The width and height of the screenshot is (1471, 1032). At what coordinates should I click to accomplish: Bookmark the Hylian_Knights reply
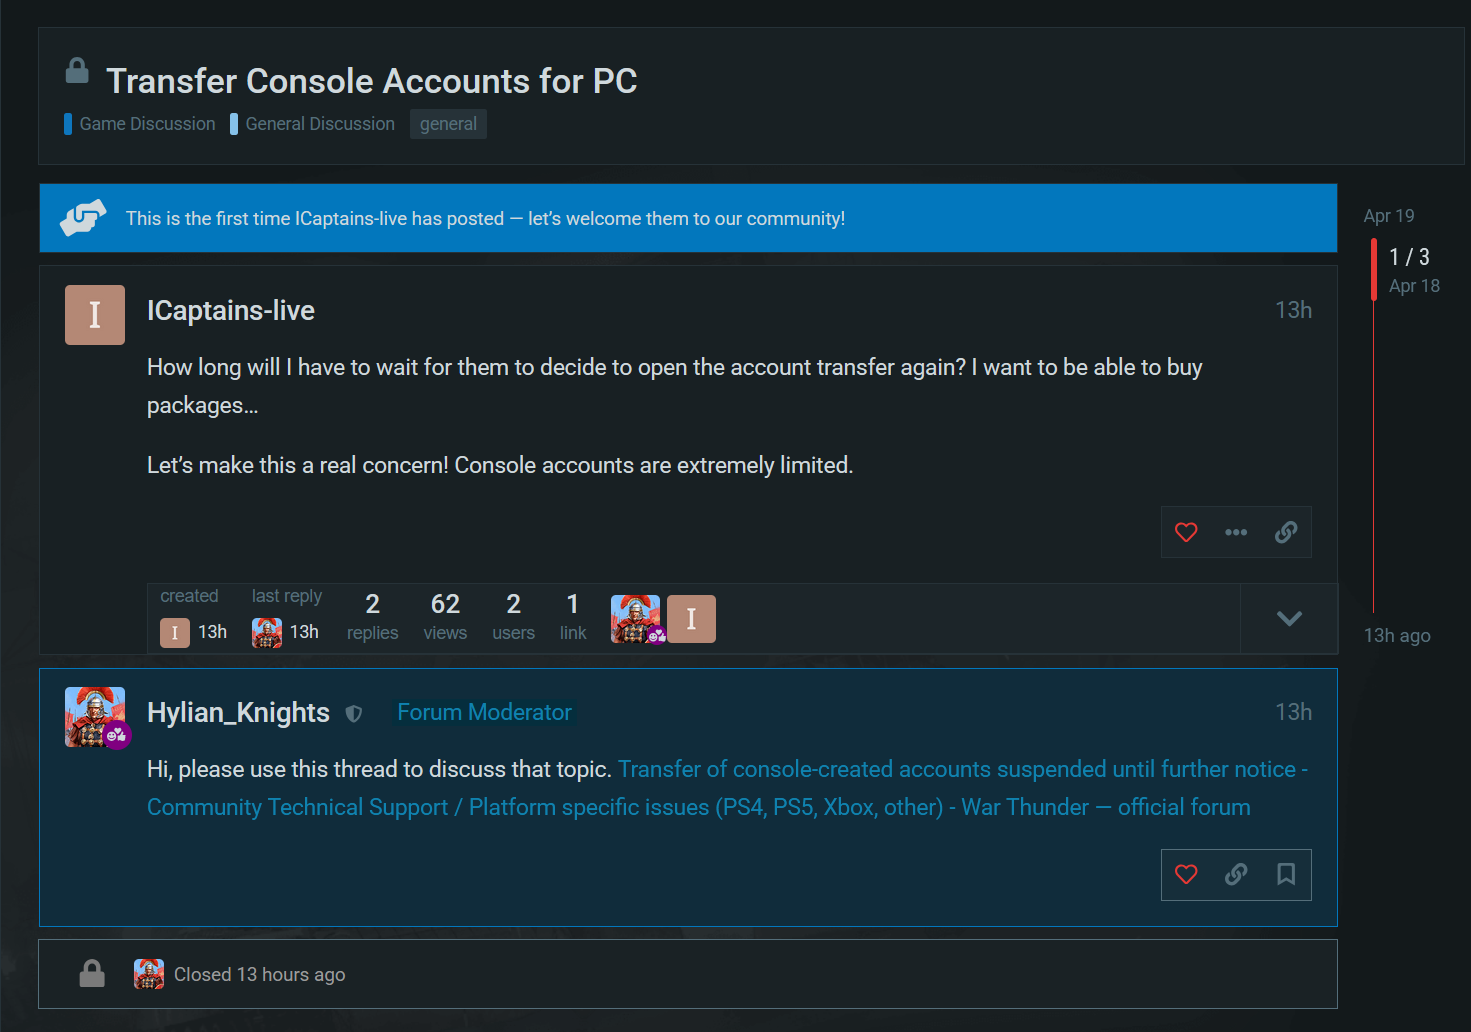(1286, 875)
